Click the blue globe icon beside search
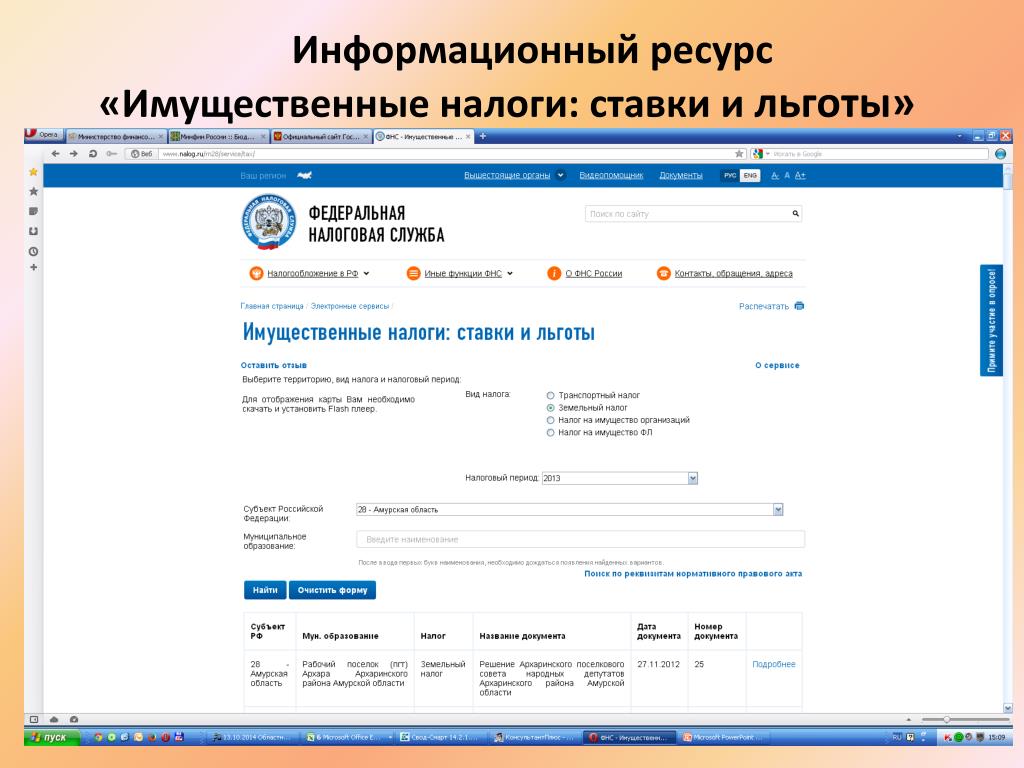 pos(1000,154)
